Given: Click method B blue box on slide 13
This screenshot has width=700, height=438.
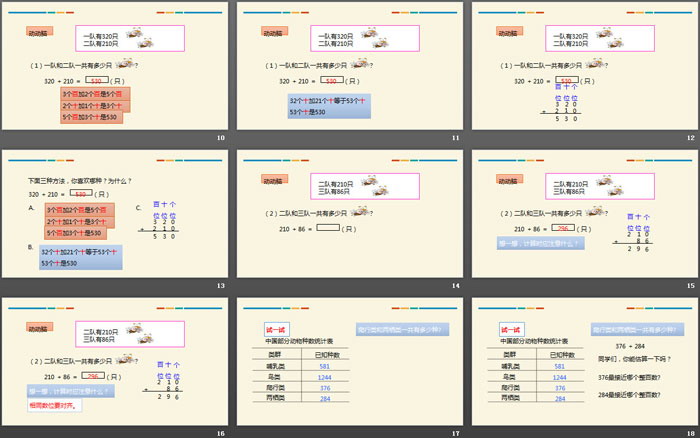Looking at the screenshot, I should pyautogui.click(x=81, y=257).
